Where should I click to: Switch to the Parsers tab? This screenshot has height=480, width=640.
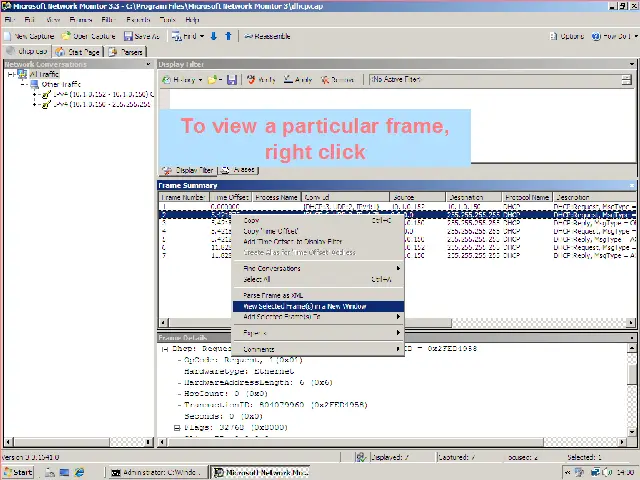pyautogui.click(x=125, y=52)
